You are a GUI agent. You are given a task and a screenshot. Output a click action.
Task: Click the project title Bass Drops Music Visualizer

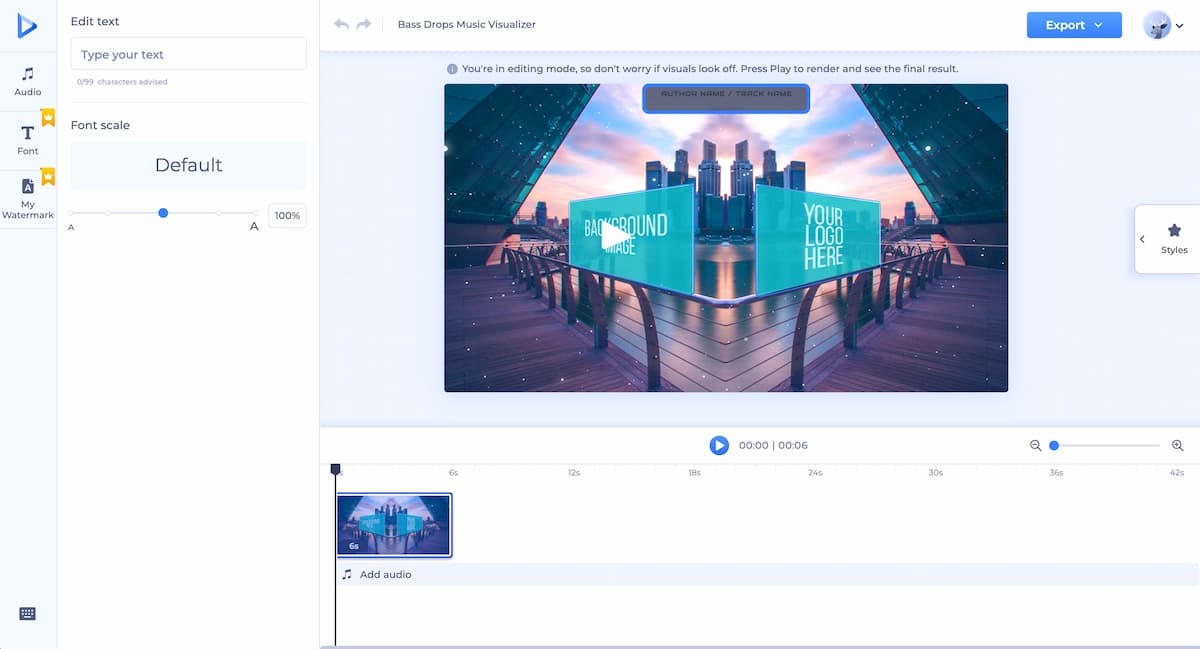coord(467,24)
